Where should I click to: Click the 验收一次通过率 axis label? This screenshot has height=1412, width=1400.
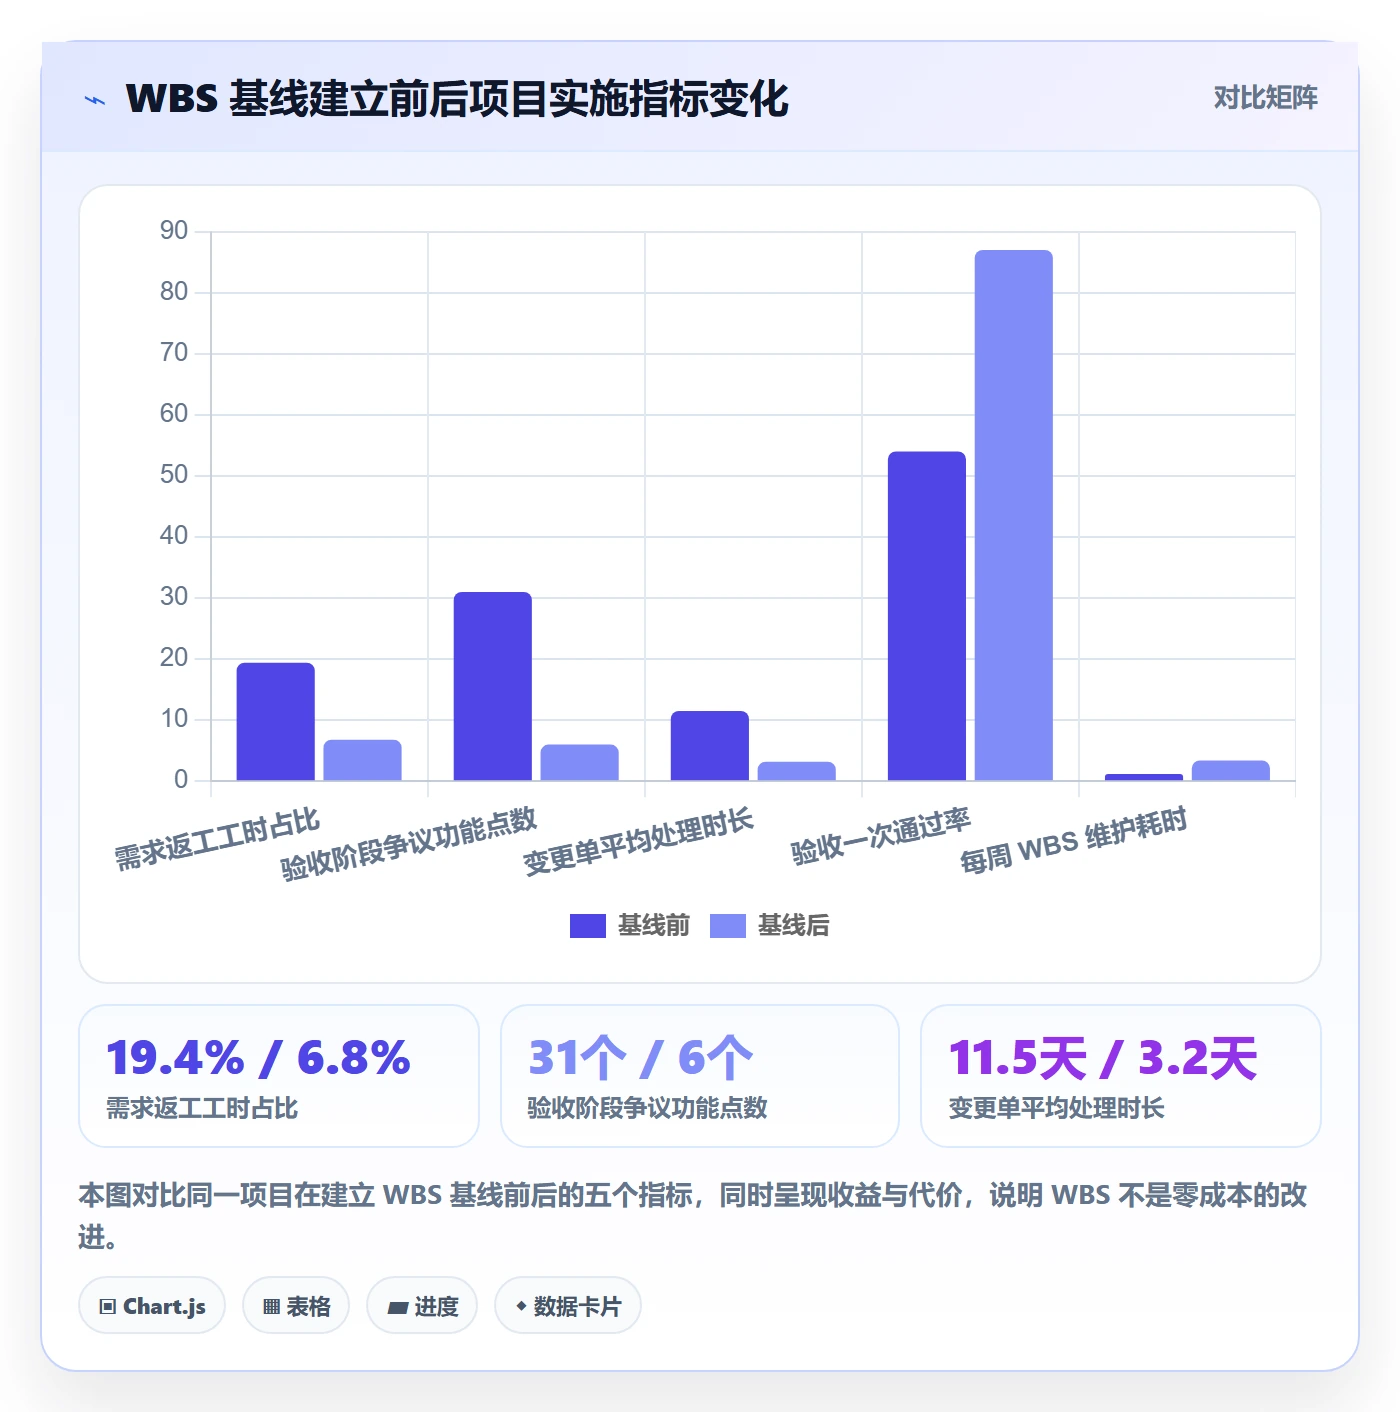881,836
